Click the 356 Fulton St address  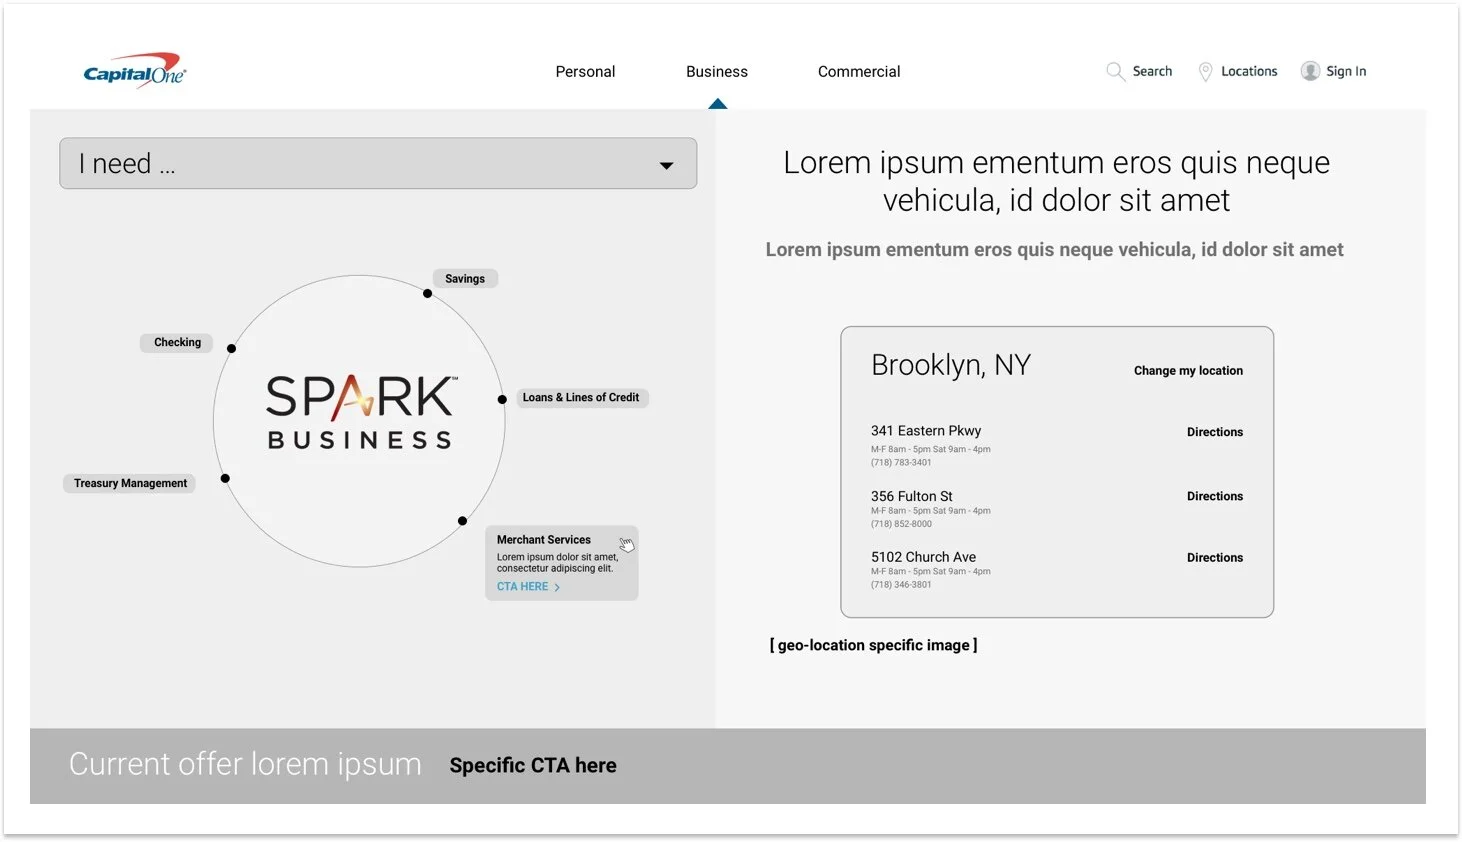point(912,496)
